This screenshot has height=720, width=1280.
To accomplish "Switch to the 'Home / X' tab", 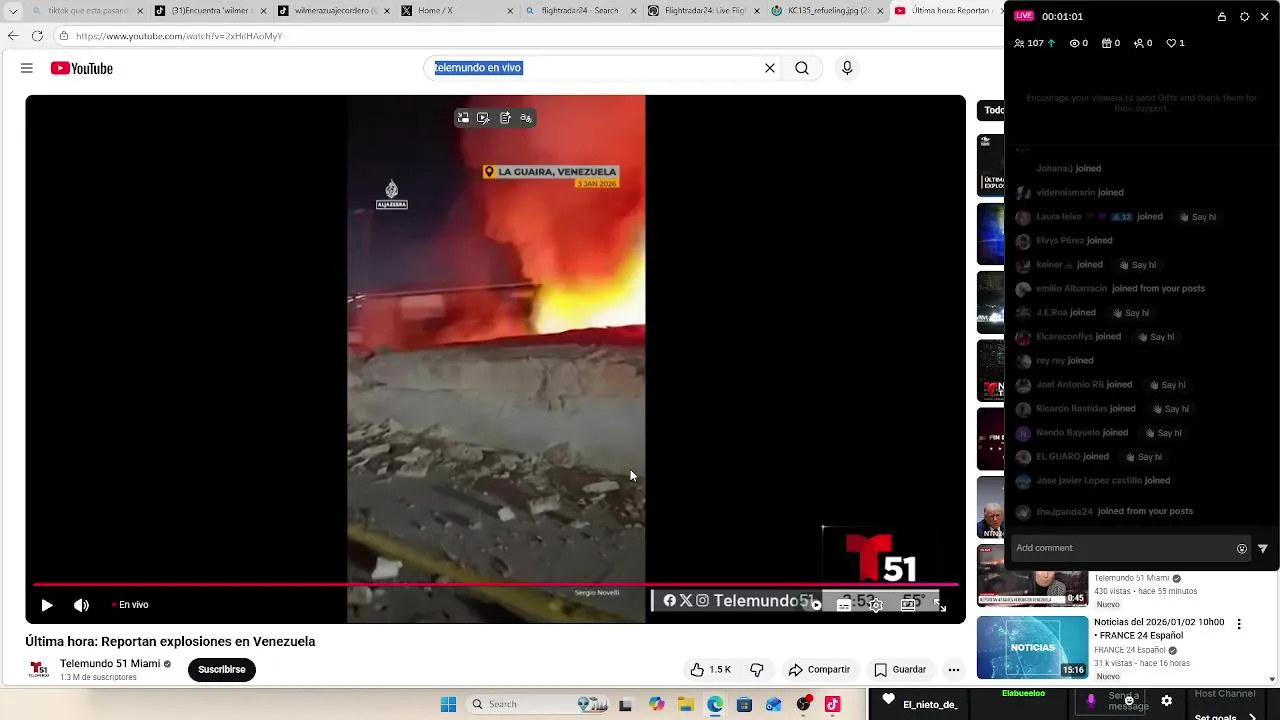I will click(x=456, y=11).
